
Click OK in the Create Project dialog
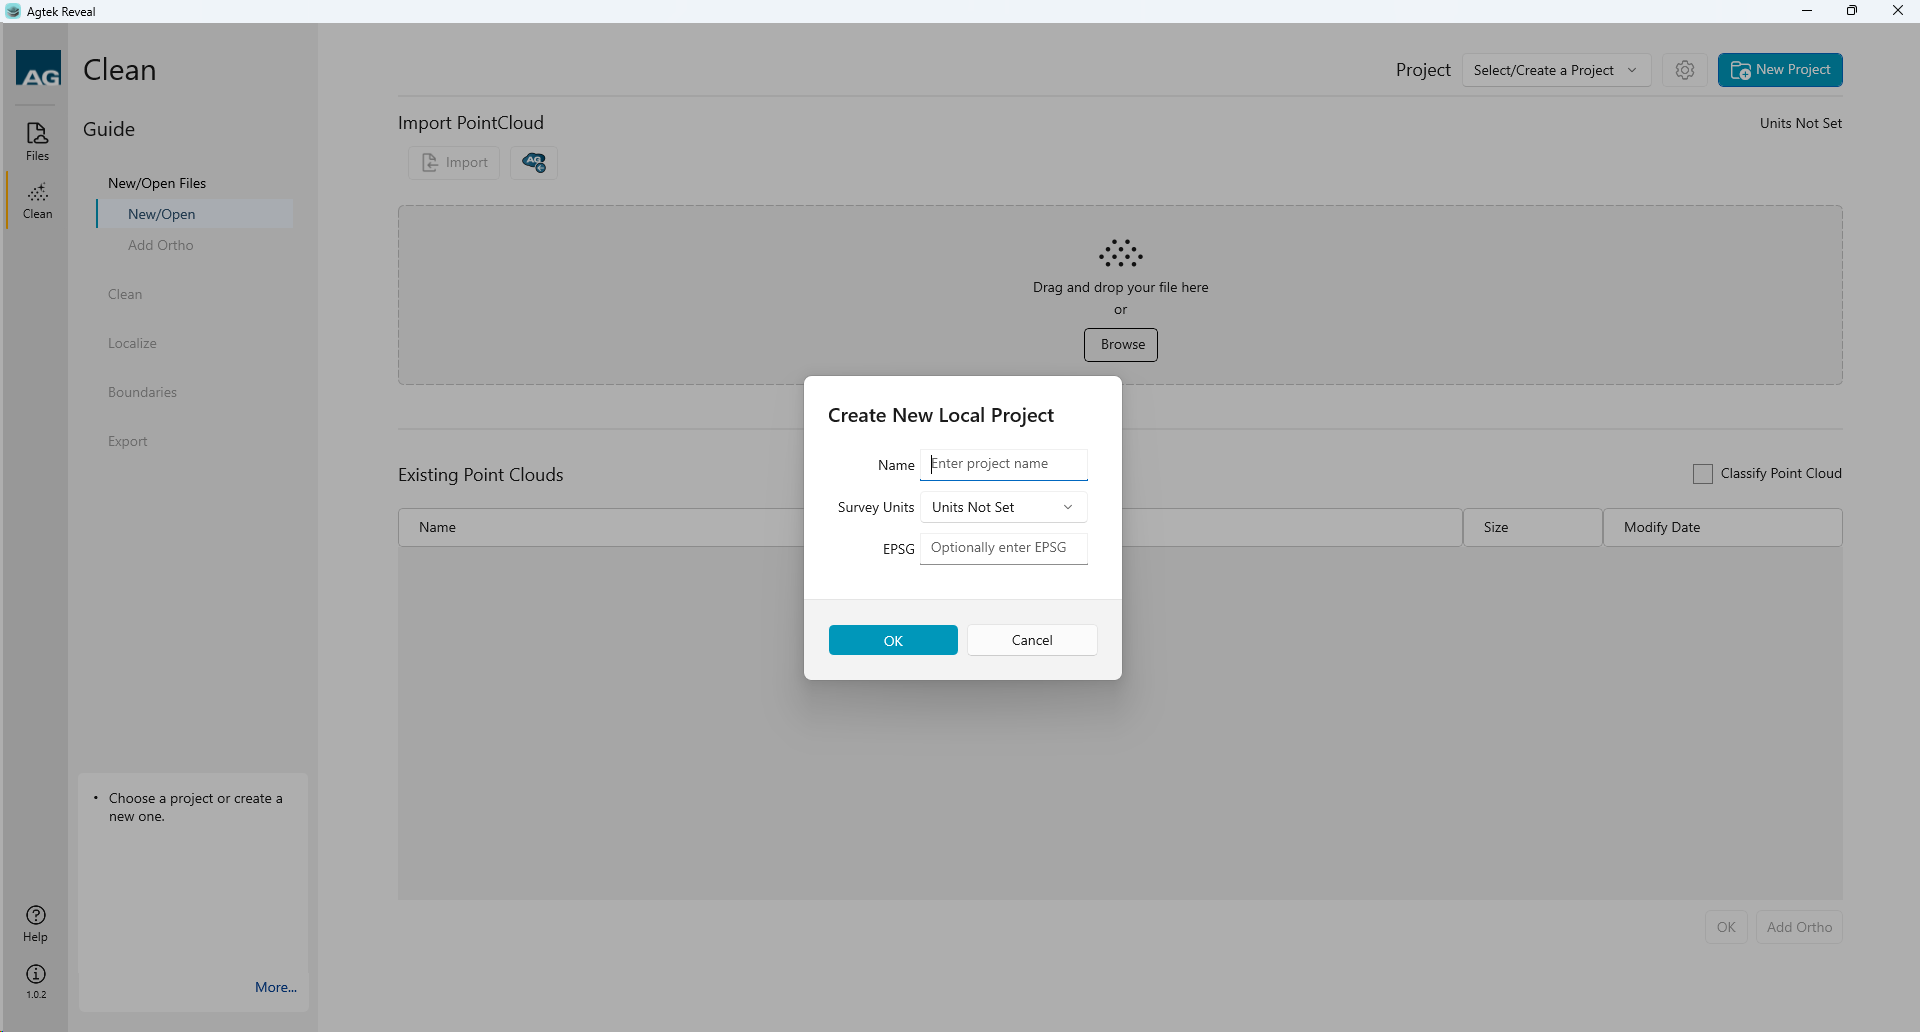tap(893, 641)
